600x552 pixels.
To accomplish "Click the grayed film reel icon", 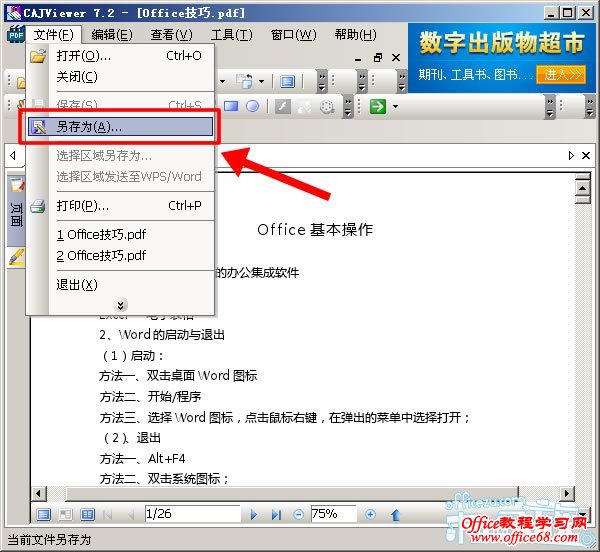I will coord(328,107).
